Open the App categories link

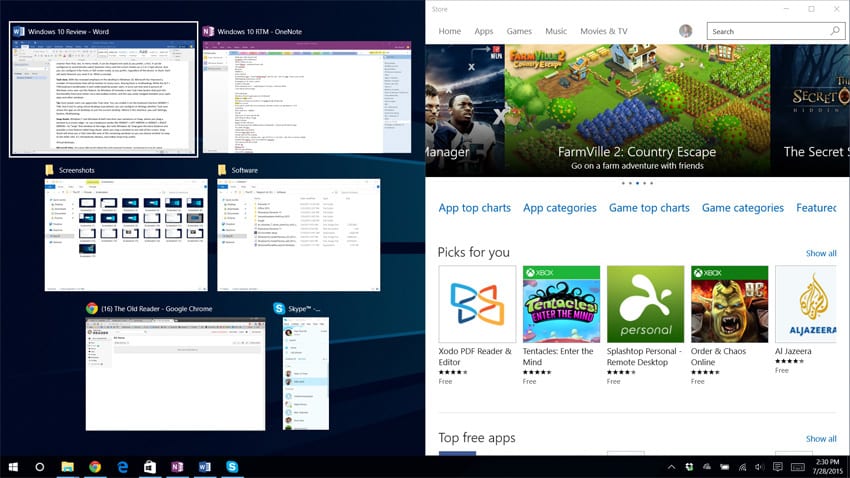pos(559,208)
